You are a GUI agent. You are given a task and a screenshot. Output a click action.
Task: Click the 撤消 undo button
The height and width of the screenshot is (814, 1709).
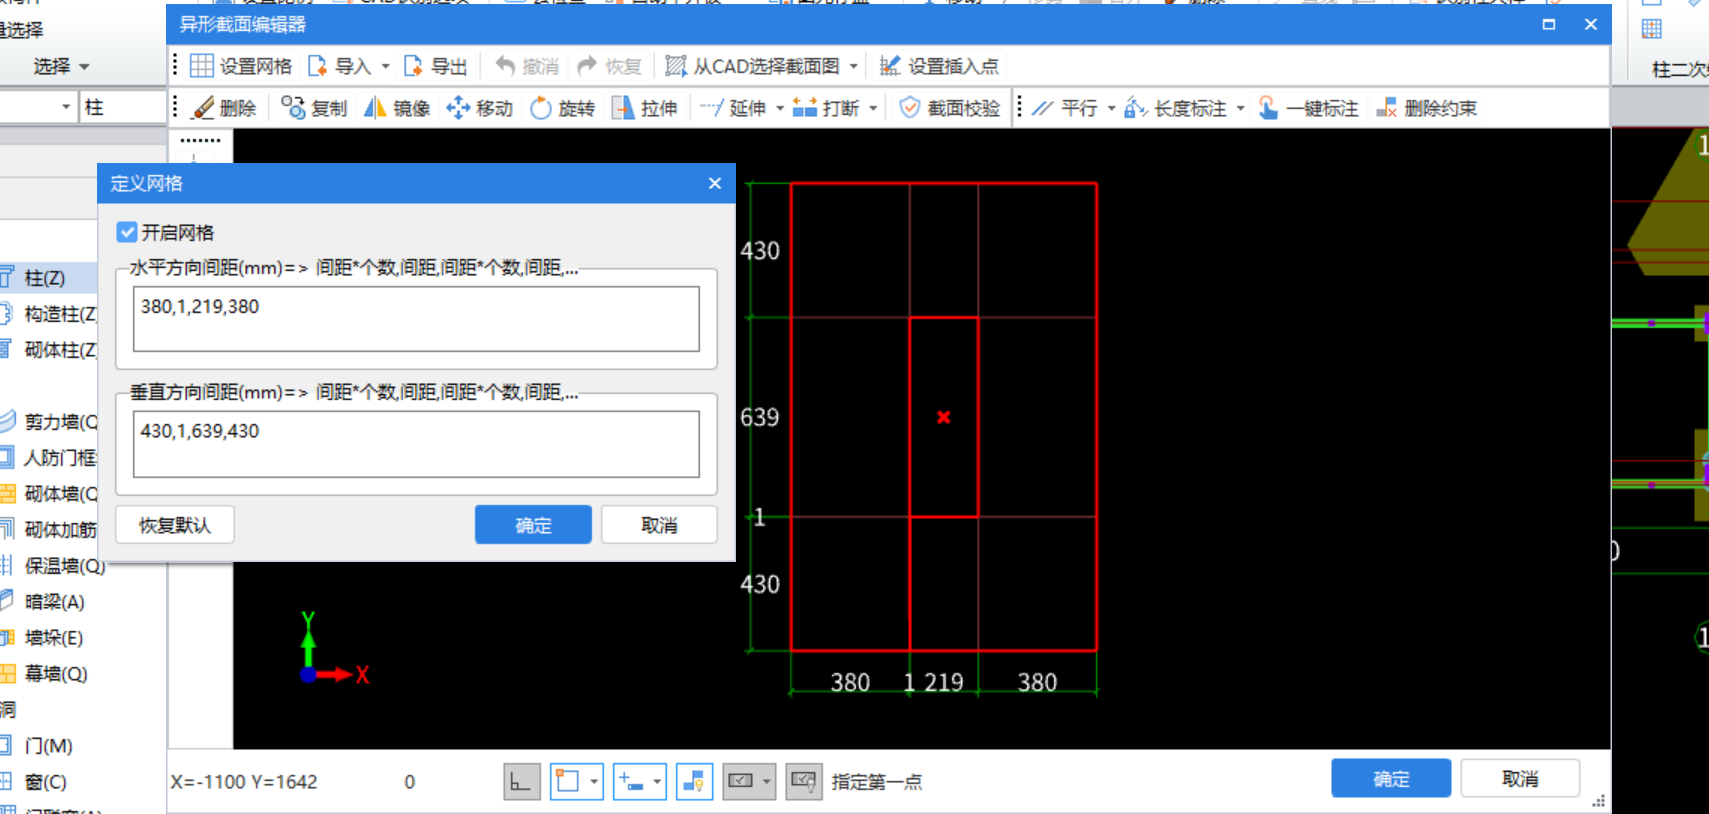tap(527, 66)
